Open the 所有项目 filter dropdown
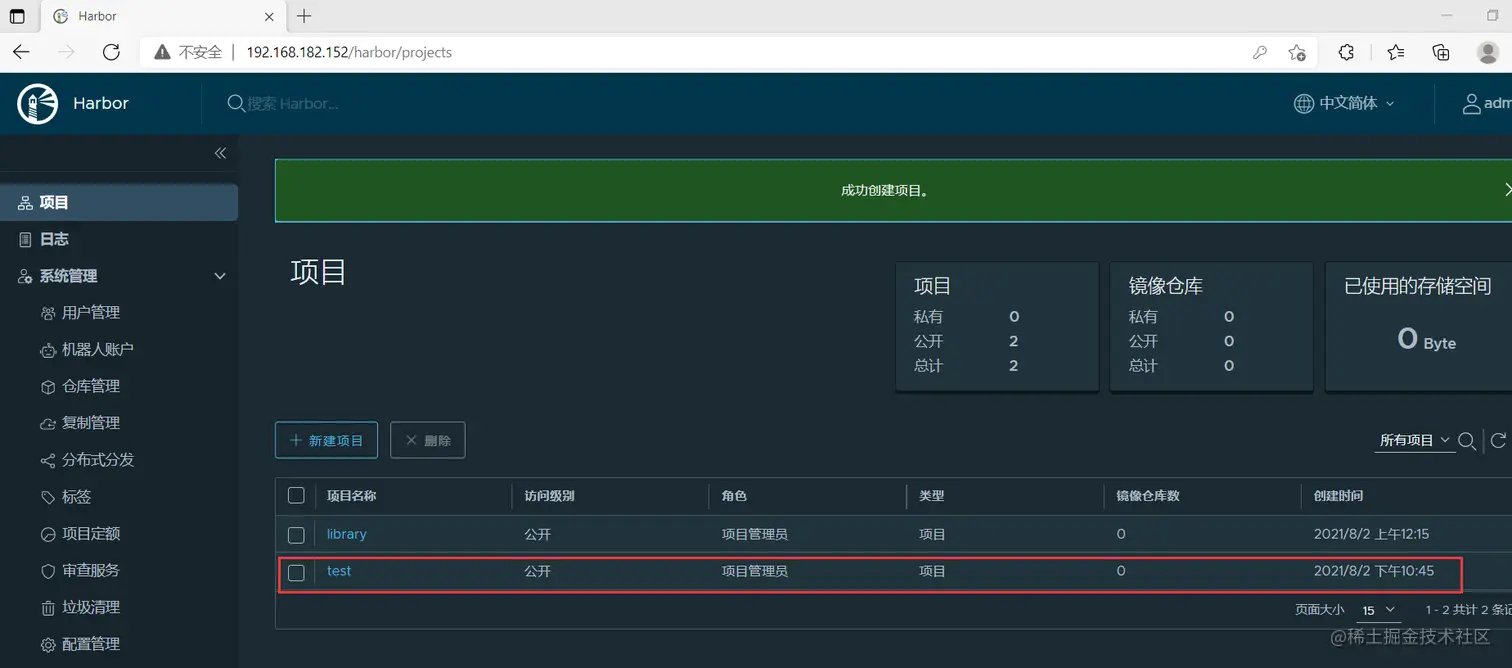1512x668 pixels. pyautogui.click(x=1415, y=440)
